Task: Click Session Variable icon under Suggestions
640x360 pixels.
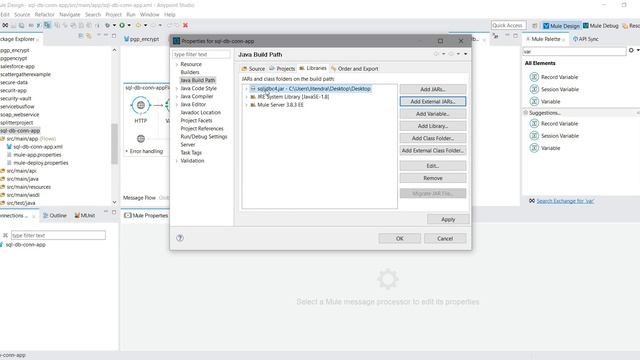Action: point(534,136)
